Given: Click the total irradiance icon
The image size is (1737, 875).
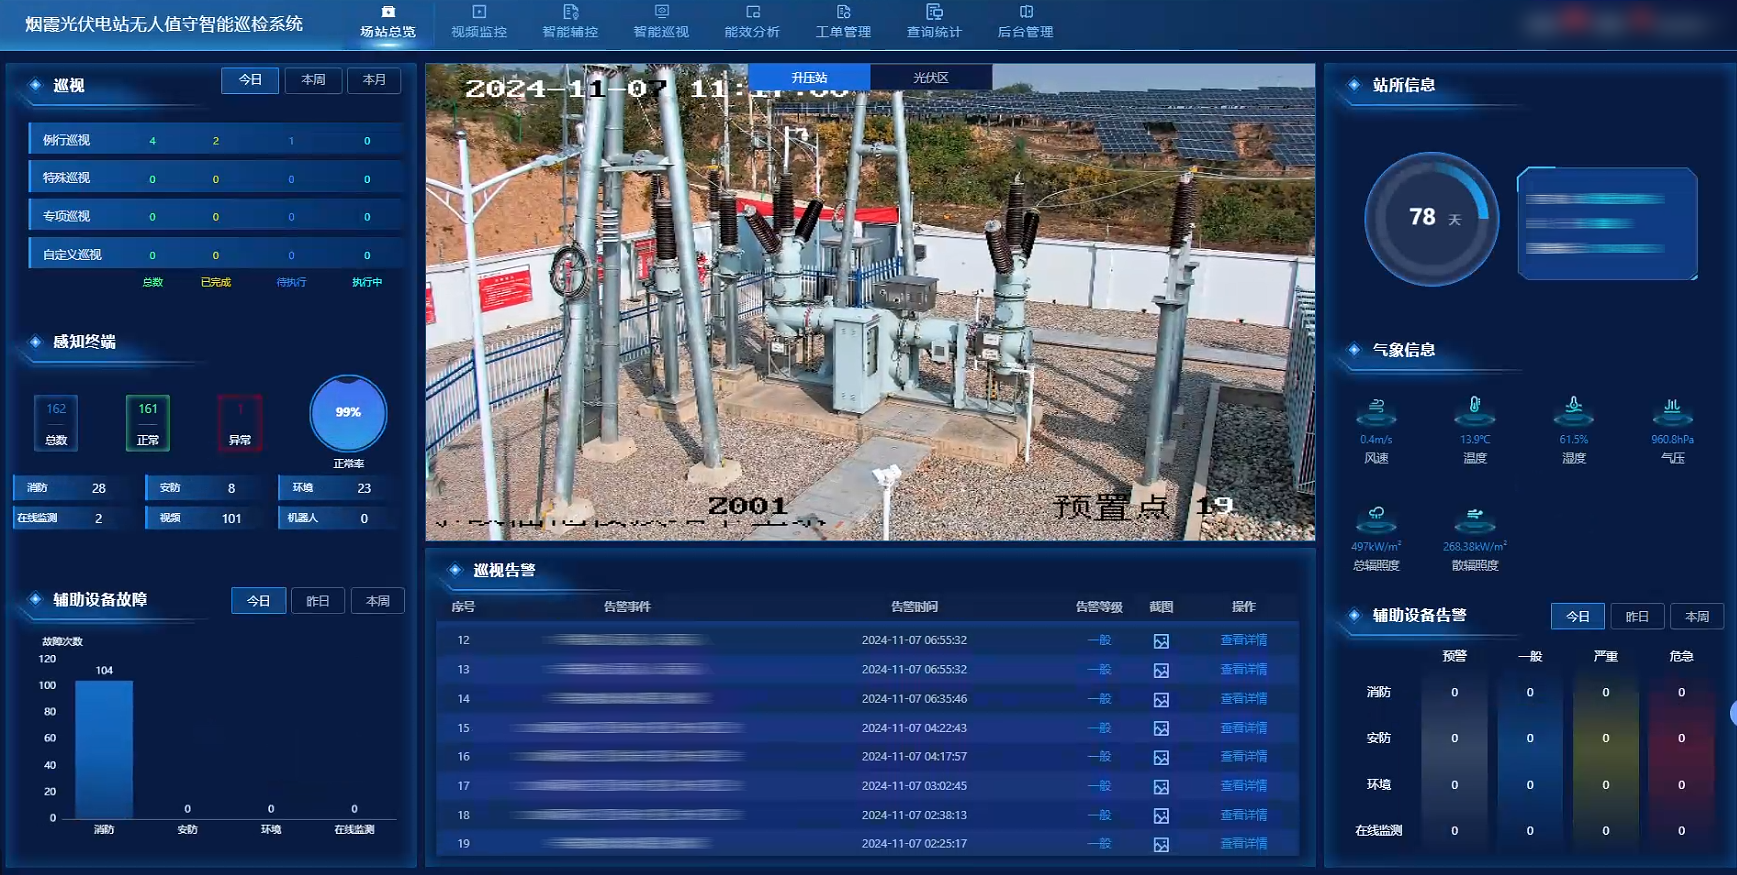Looking at the screenshot, I should coord(1376,518).
